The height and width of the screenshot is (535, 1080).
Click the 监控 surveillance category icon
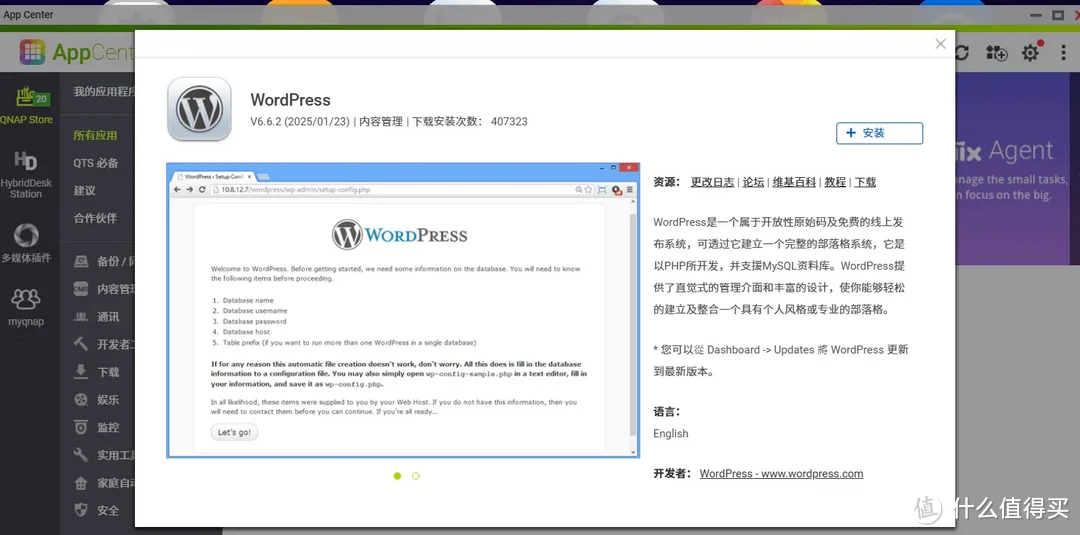(x=81, y=428)
